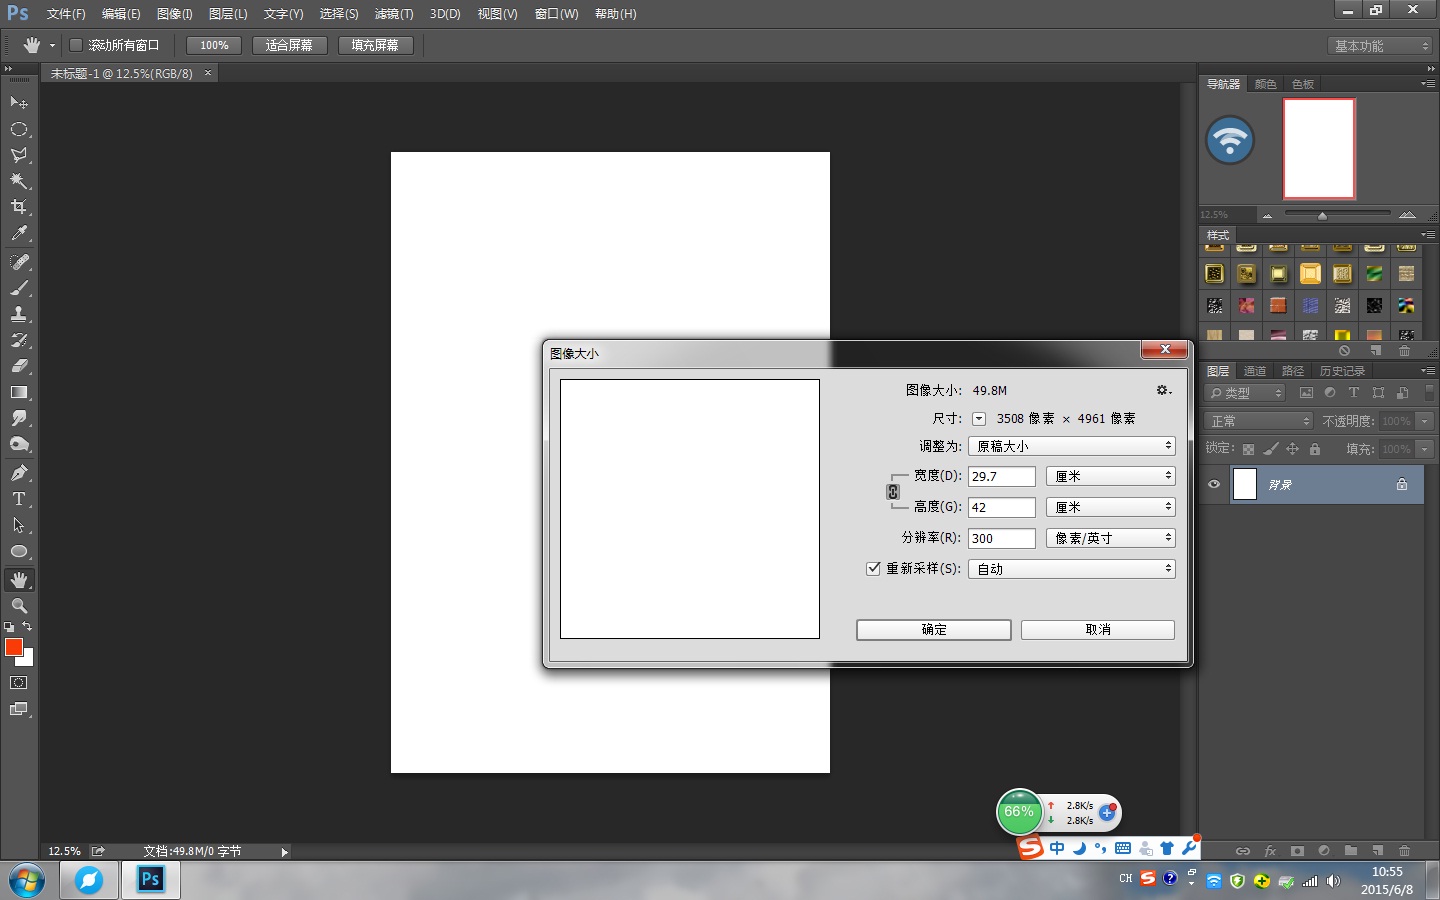This screenshot has width=1440, height=900.
Task: Select the Gradient tool
Action: pyautogui.click(x=19, y=393)
